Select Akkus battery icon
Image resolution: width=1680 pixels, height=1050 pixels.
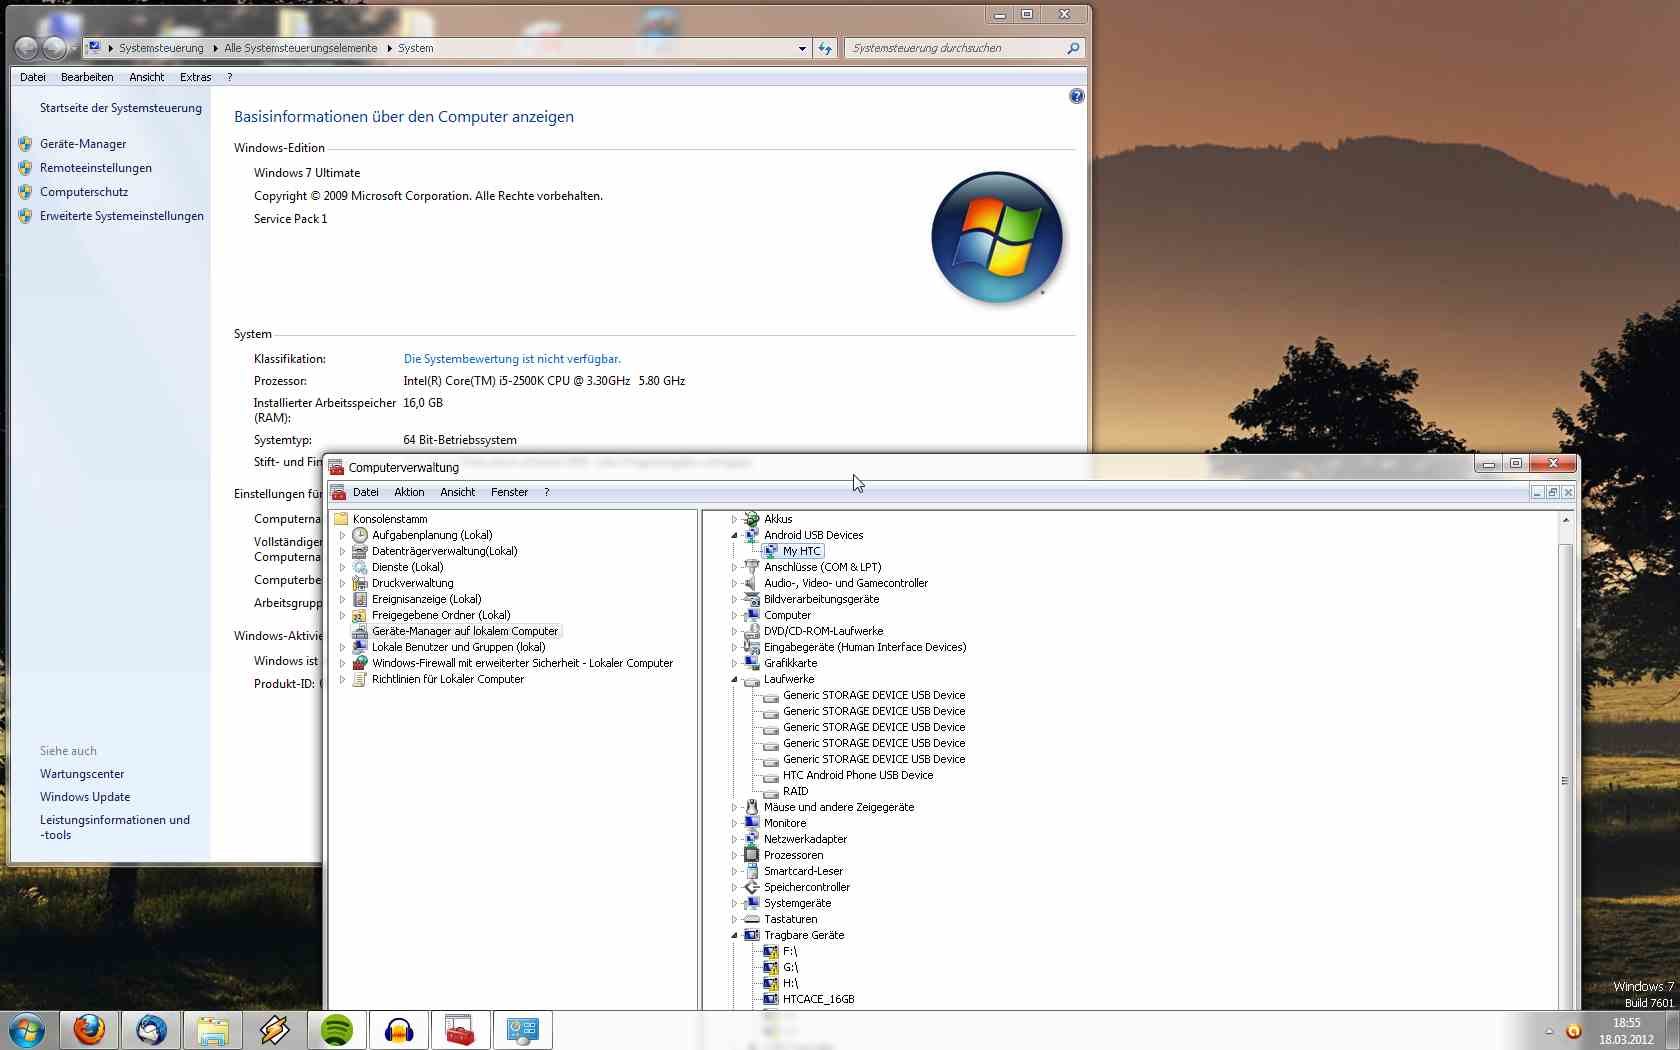click(x=752, y=519)
